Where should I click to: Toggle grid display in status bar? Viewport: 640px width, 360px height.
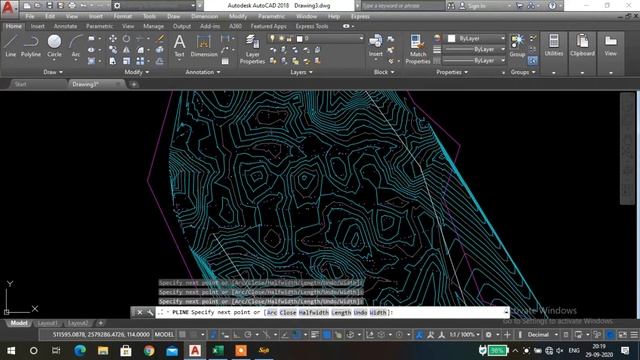(182, 335)
